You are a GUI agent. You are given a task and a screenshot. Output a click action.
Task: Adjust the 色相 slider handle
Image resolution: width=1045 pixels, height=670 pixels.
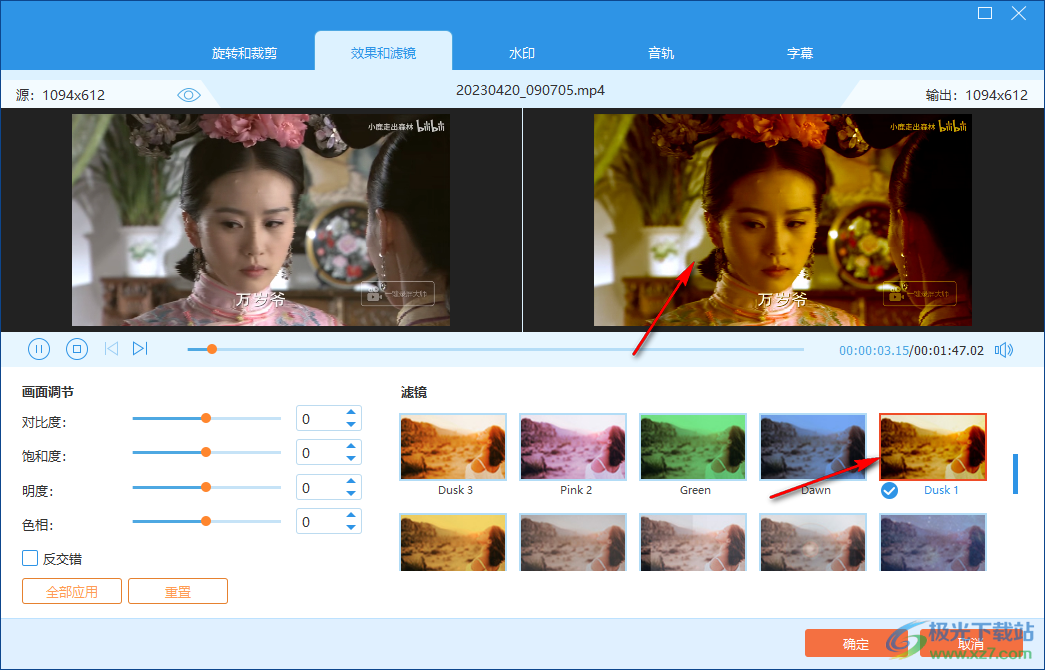click(206, 521)
